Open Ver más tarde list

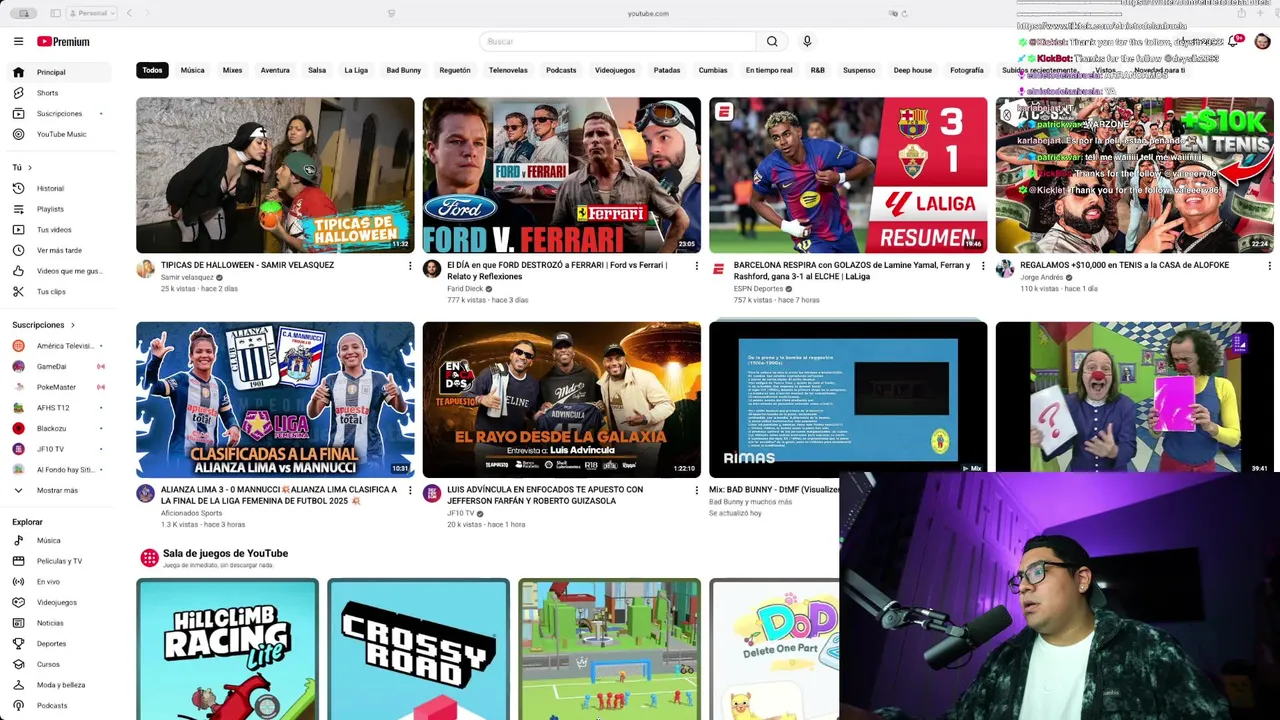tap(60, 250)
